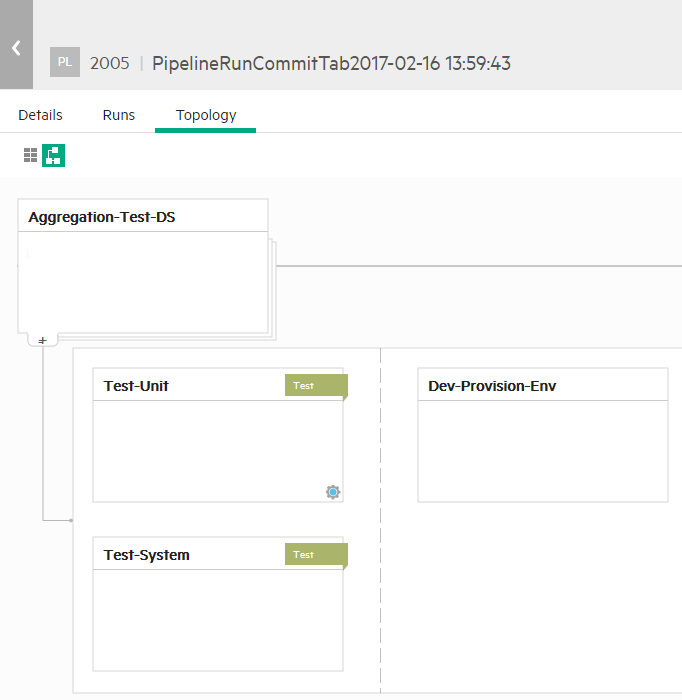The image size is (682, 700).
Task: Click the PL pipeline badge icon
Action: click(x=65, y=62)
